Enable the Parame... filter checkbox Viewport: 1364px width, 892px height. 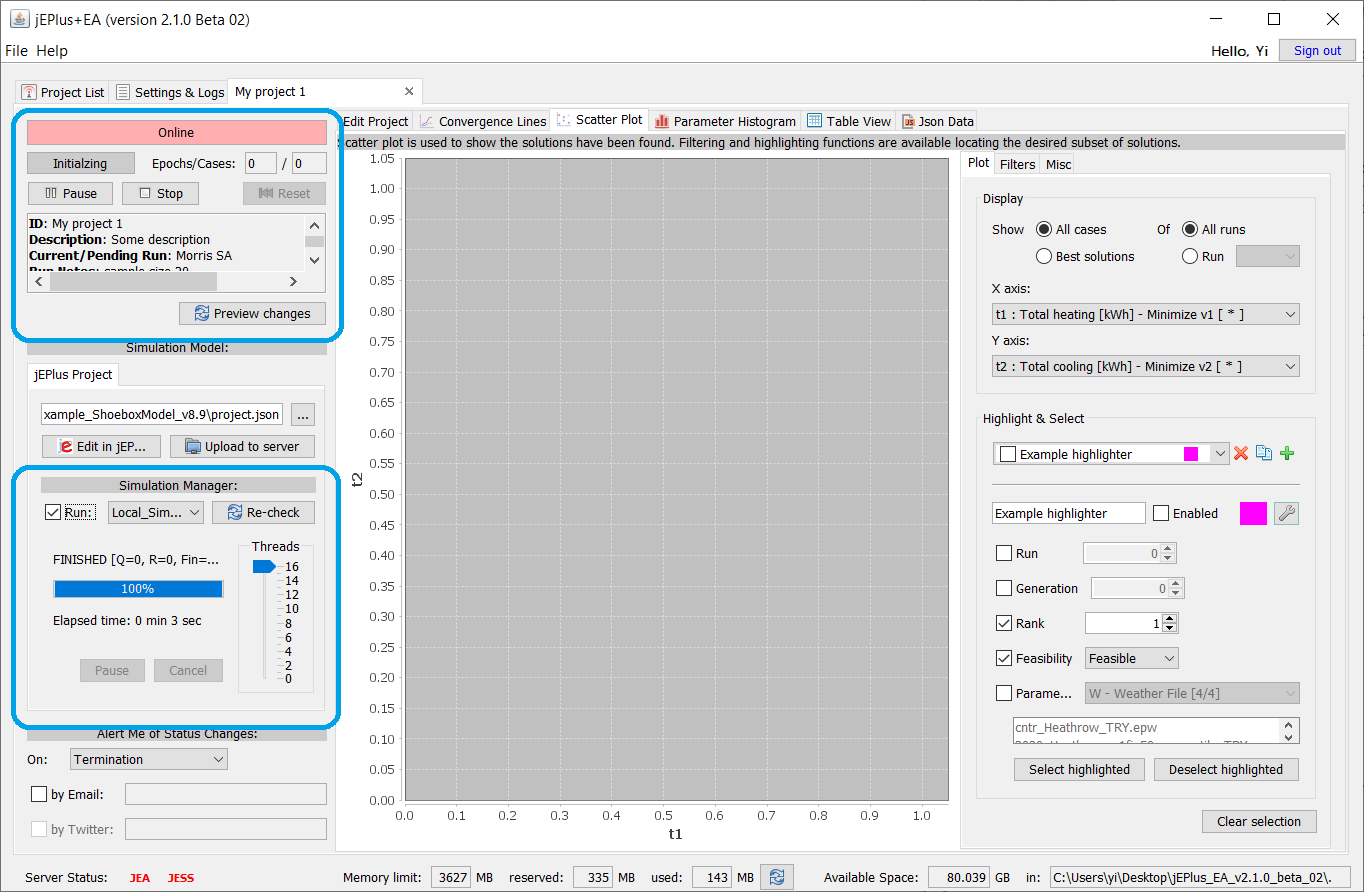tap(1004, 693)
